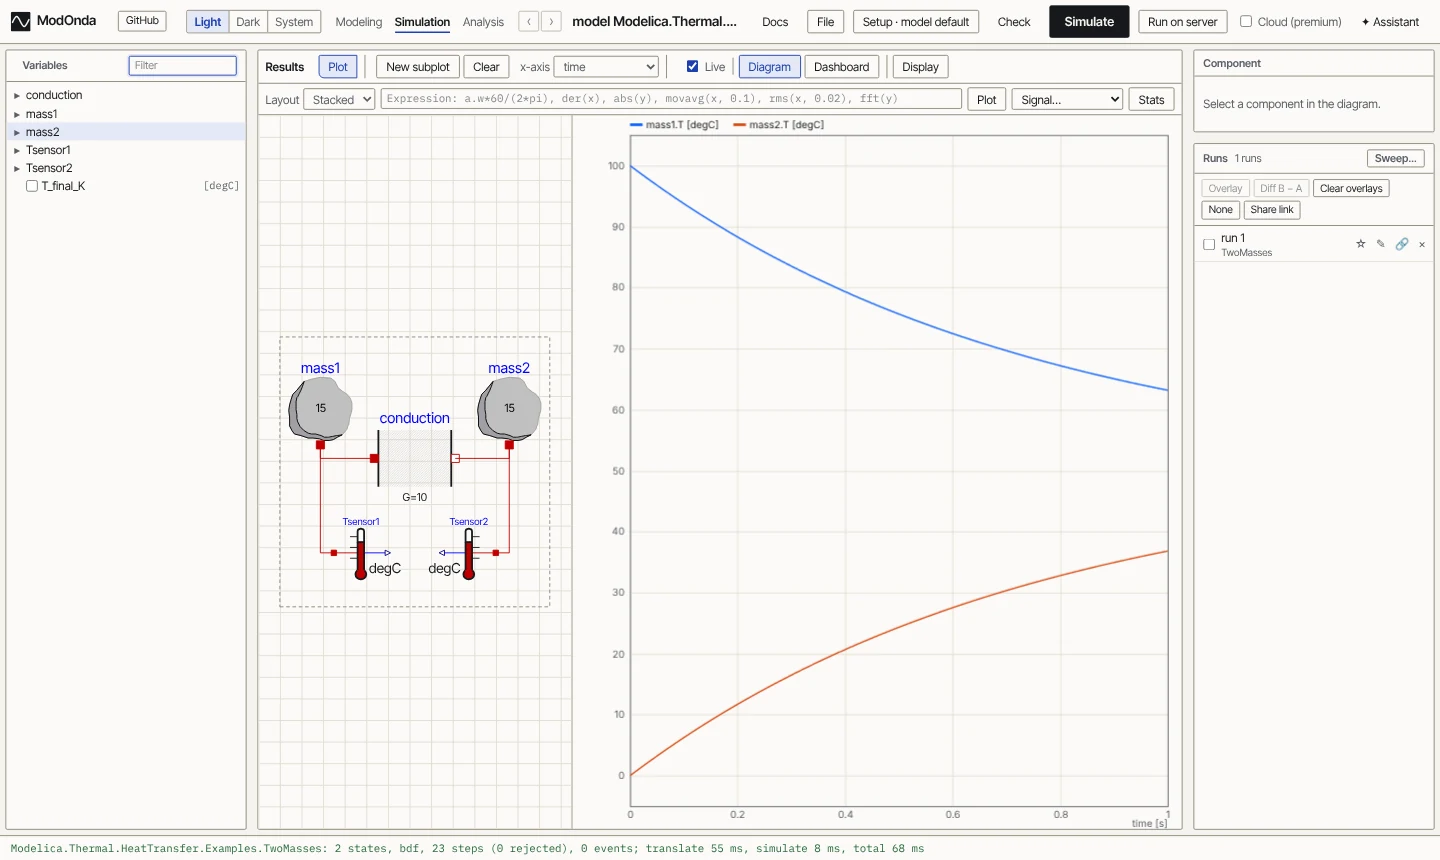The height and width of the screenshot is (860, 1440).
Task: Expand the Tsensor2 variable tree node
Action: point(17,169)
